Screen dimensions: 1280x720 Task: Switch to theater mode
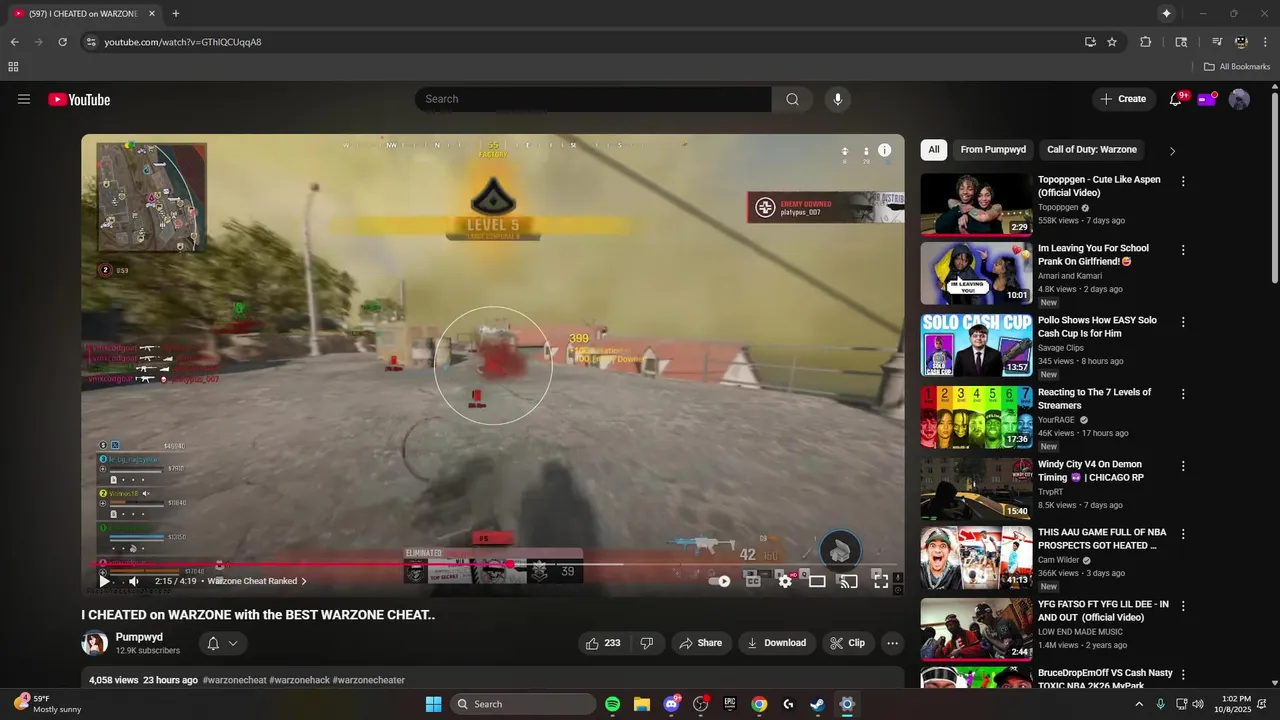(817, 581)
